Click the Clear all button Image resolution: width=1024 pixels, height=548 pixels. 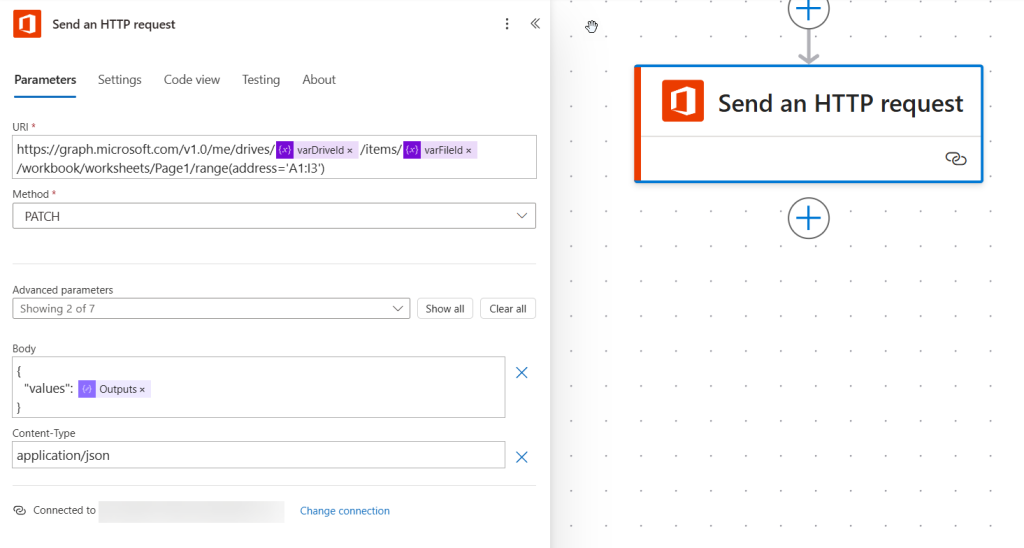507,309
